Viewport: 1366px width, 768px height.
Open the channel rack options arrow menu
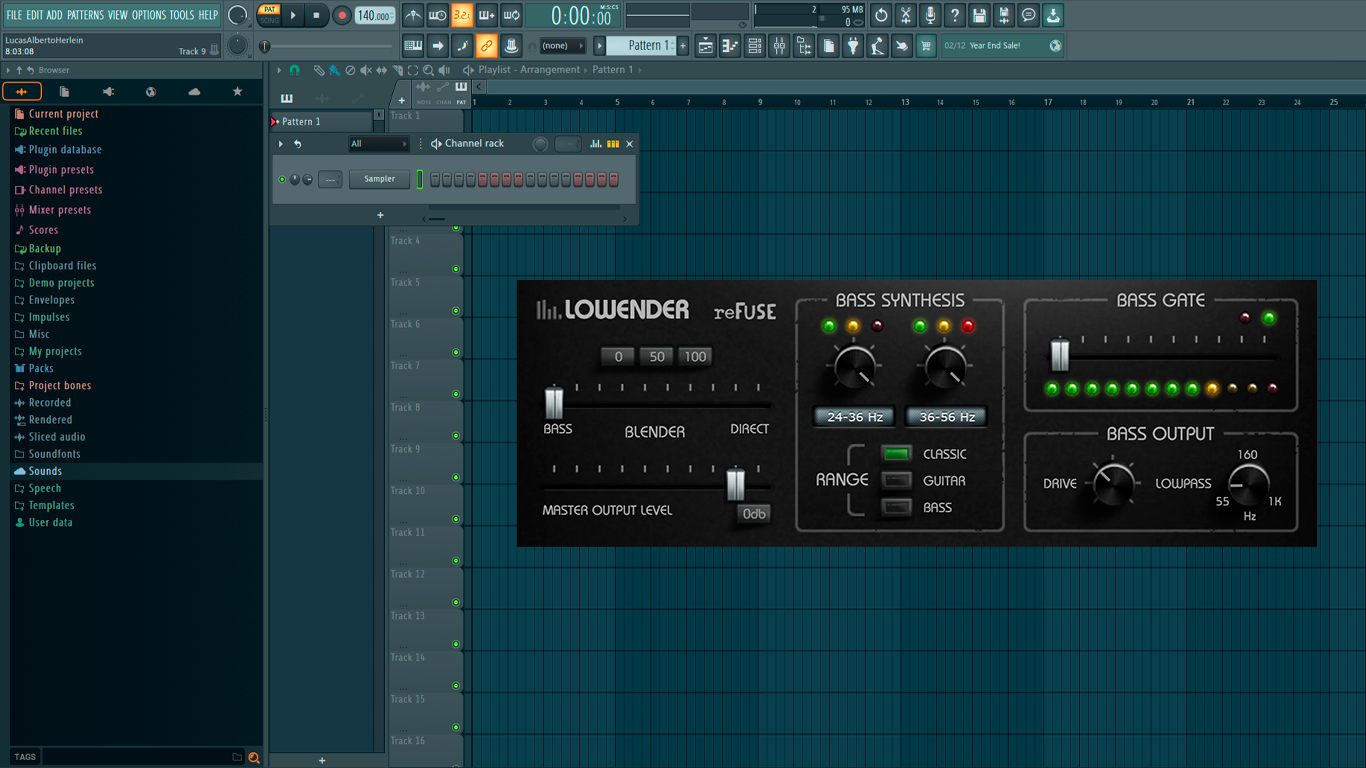tap(281, 144)
